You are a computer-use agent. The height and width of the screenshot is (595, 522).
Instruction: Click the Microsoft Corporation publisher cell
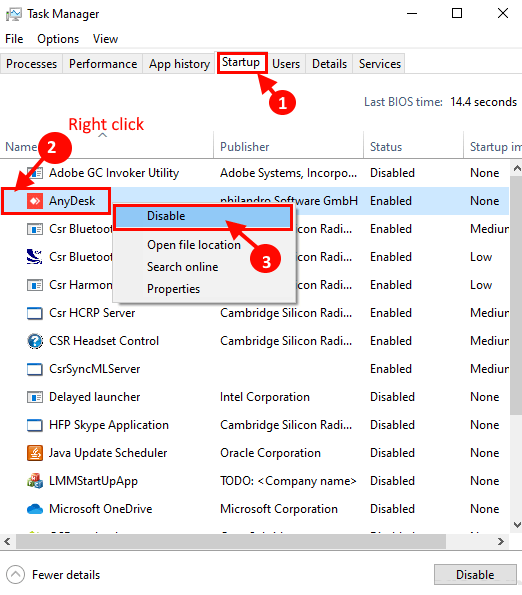tap(279, 509)
